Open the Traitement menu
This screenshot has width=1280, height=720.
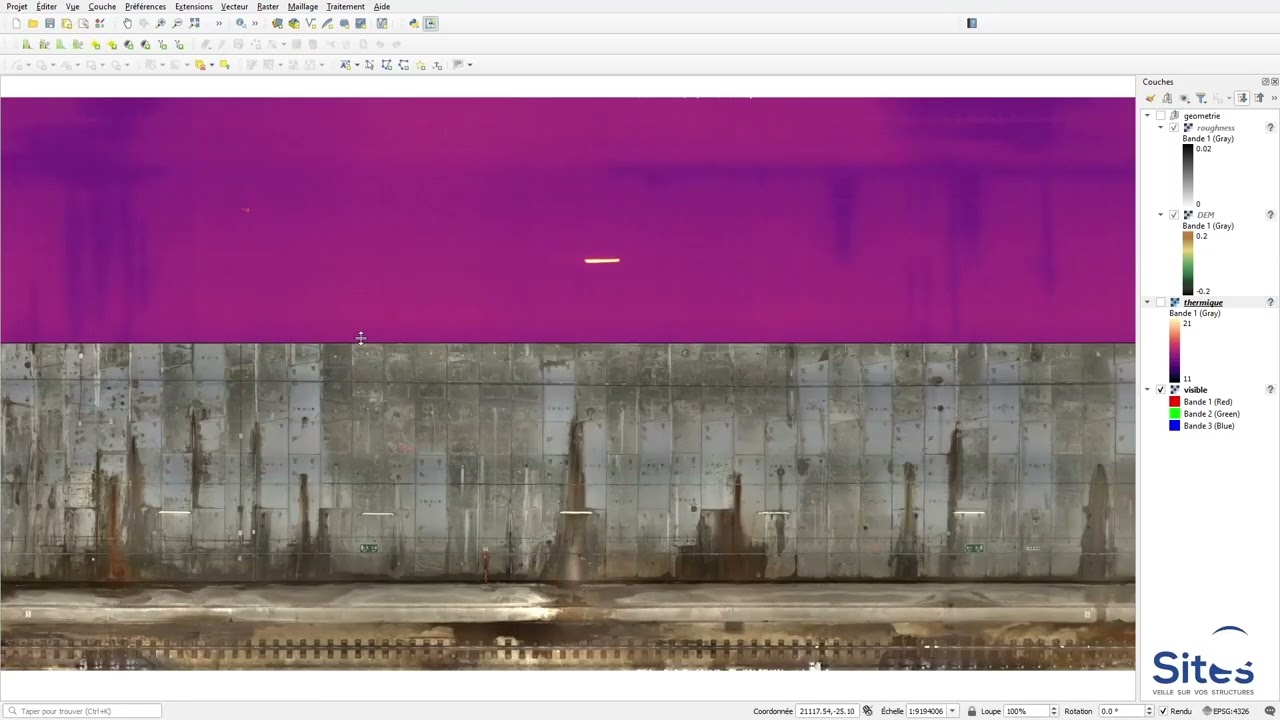tap(345, 6)
